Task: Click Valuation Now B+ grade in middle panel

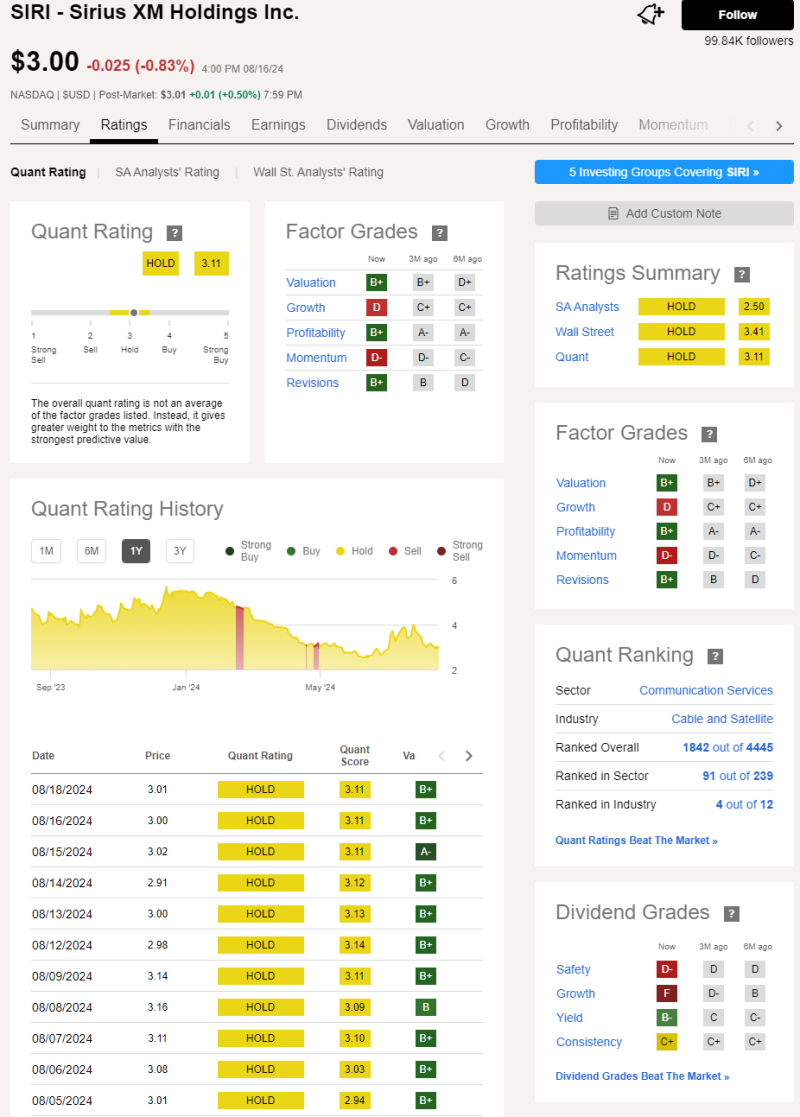Action: click(x=377, y=283)
